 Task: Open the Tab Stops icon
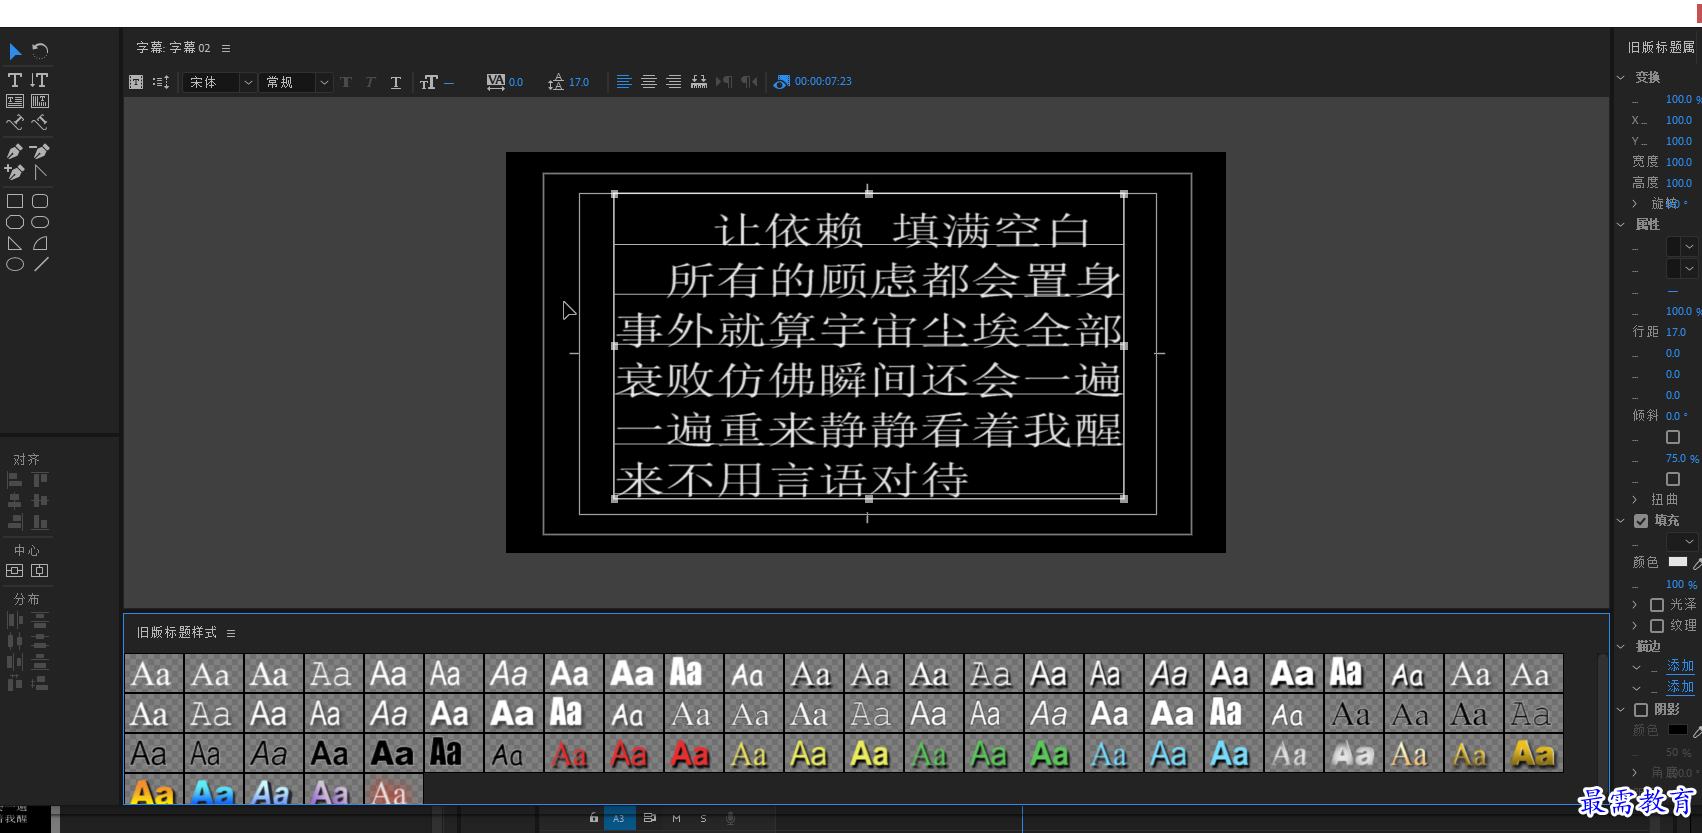point(699,82)
